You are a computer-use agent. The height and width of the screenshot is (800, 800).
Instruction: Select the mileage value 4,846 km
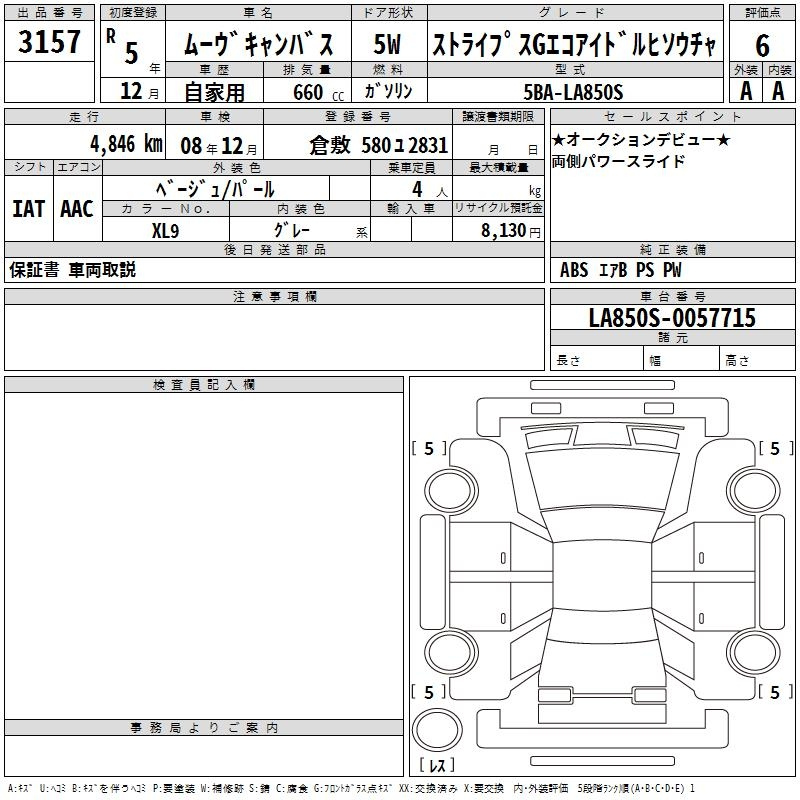click(125, 143)
